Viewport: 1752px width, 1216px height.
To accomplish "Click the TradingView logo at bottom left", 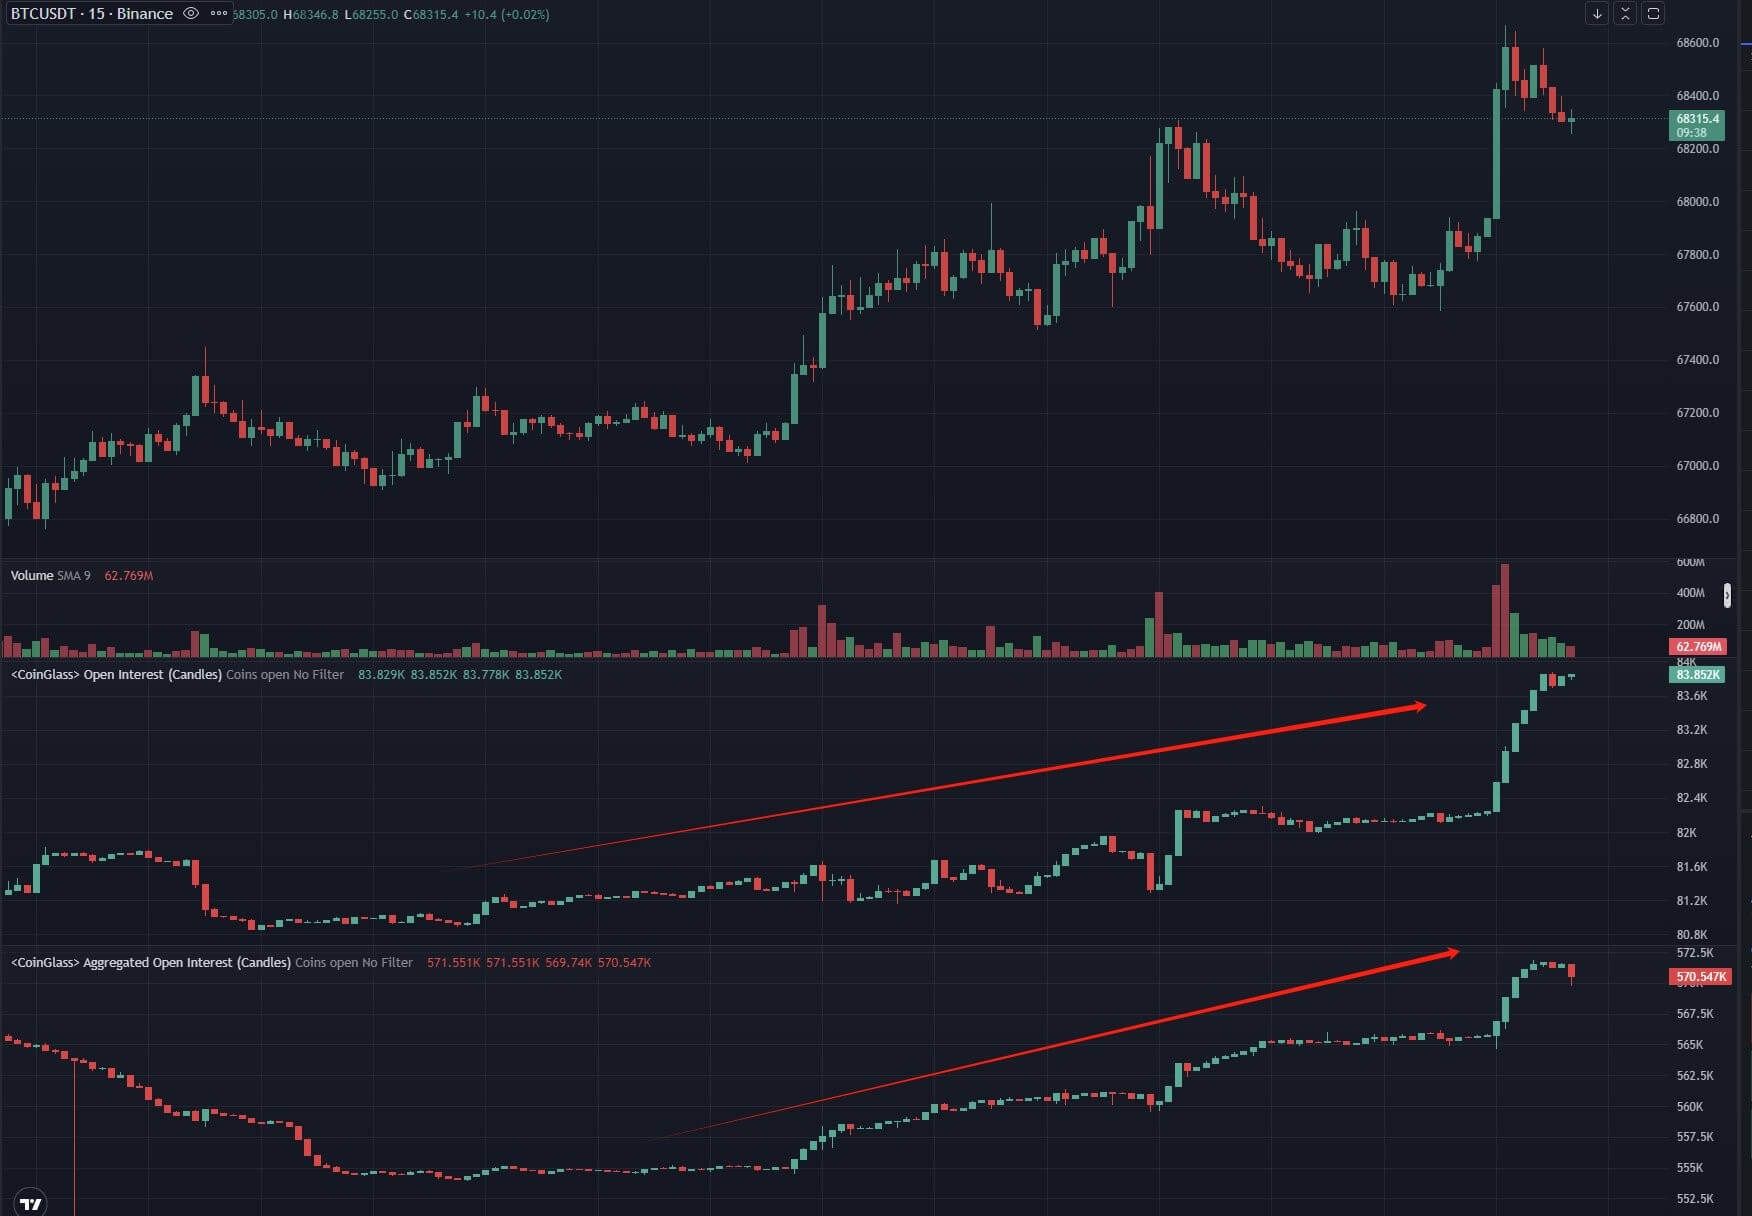I will 31,1203.
